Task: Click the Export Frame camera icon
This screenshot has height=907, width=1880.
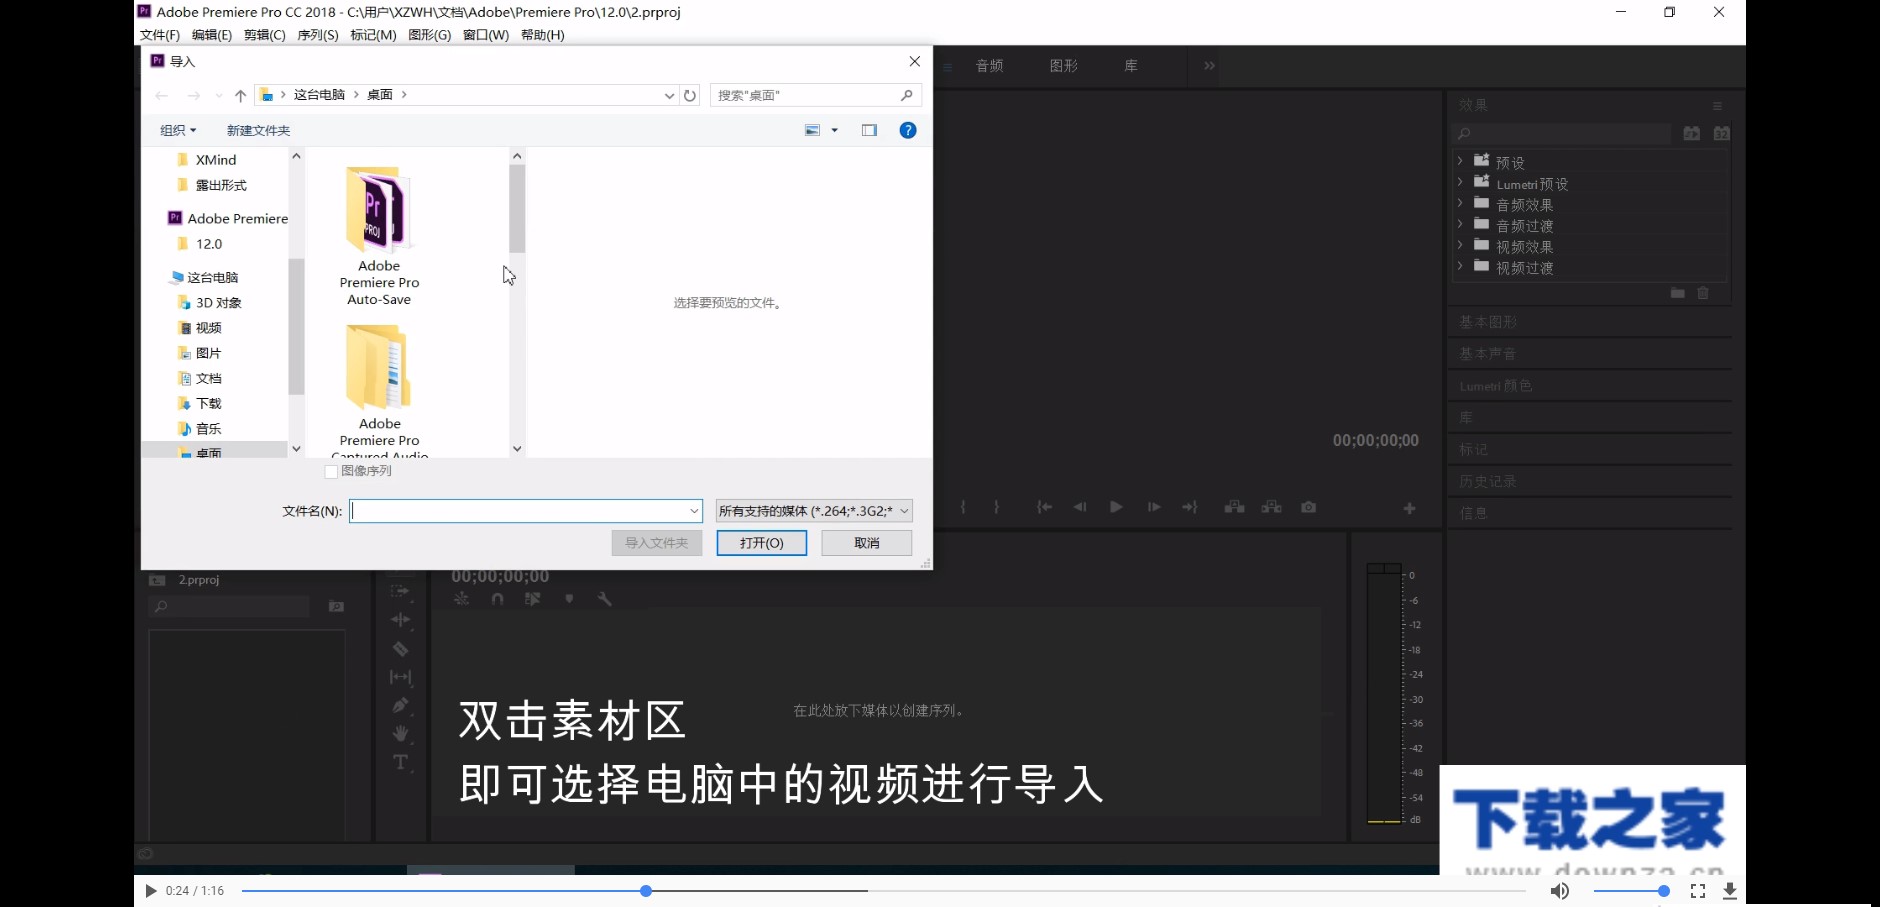Action: tap(1309, 507)
